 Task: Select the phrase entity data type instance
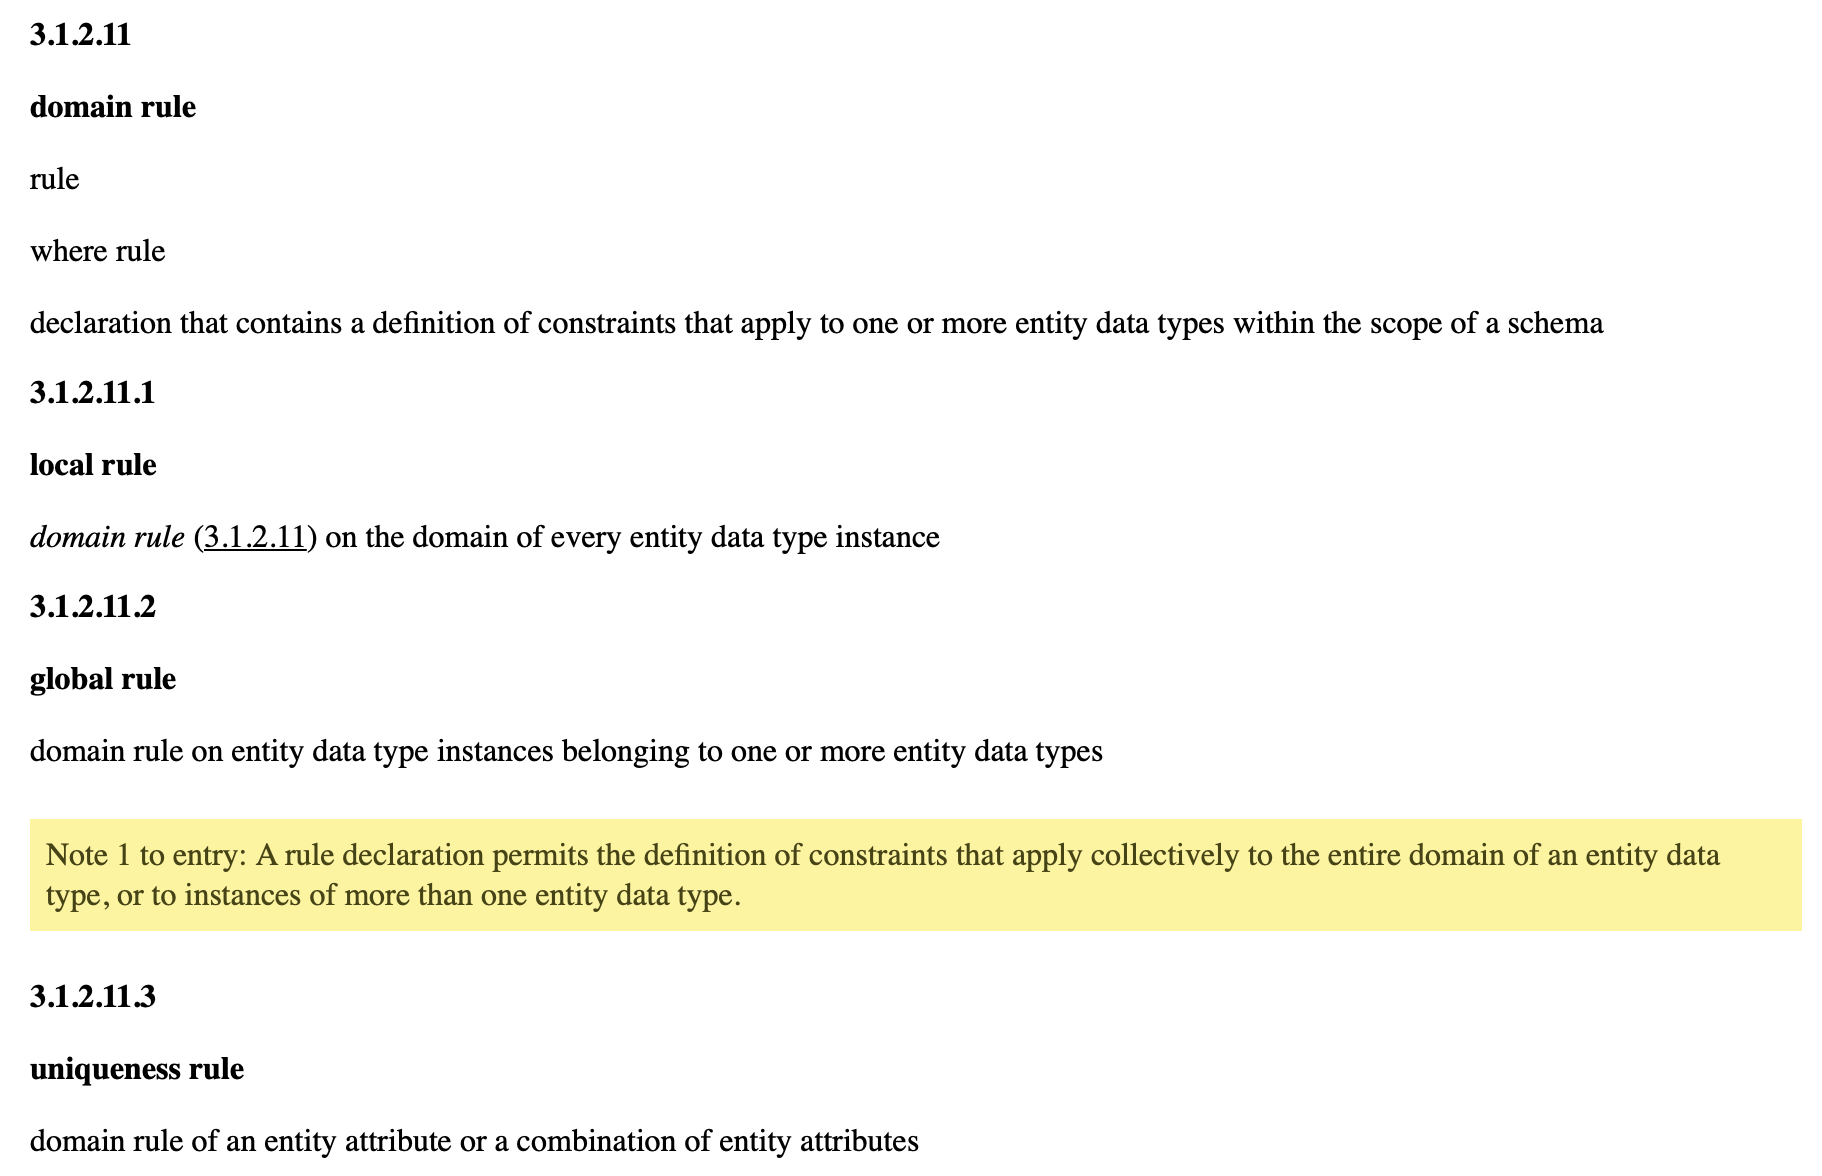pyautogui.click(x=786, y=537)
